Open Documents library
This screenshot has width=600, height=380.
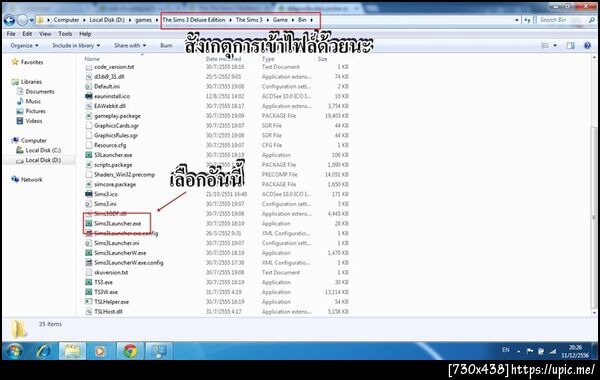[x=40, y=92]
